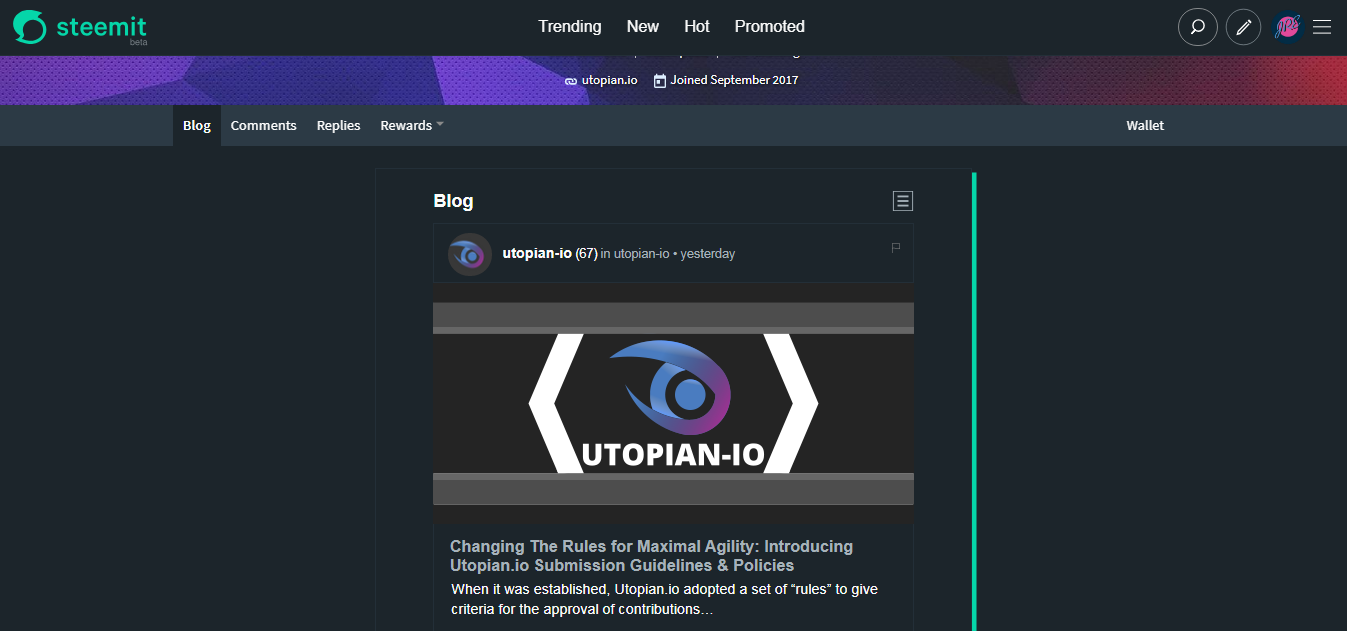Toggle the blog list layout icon

pyautogui.click(x=903, y=201)
